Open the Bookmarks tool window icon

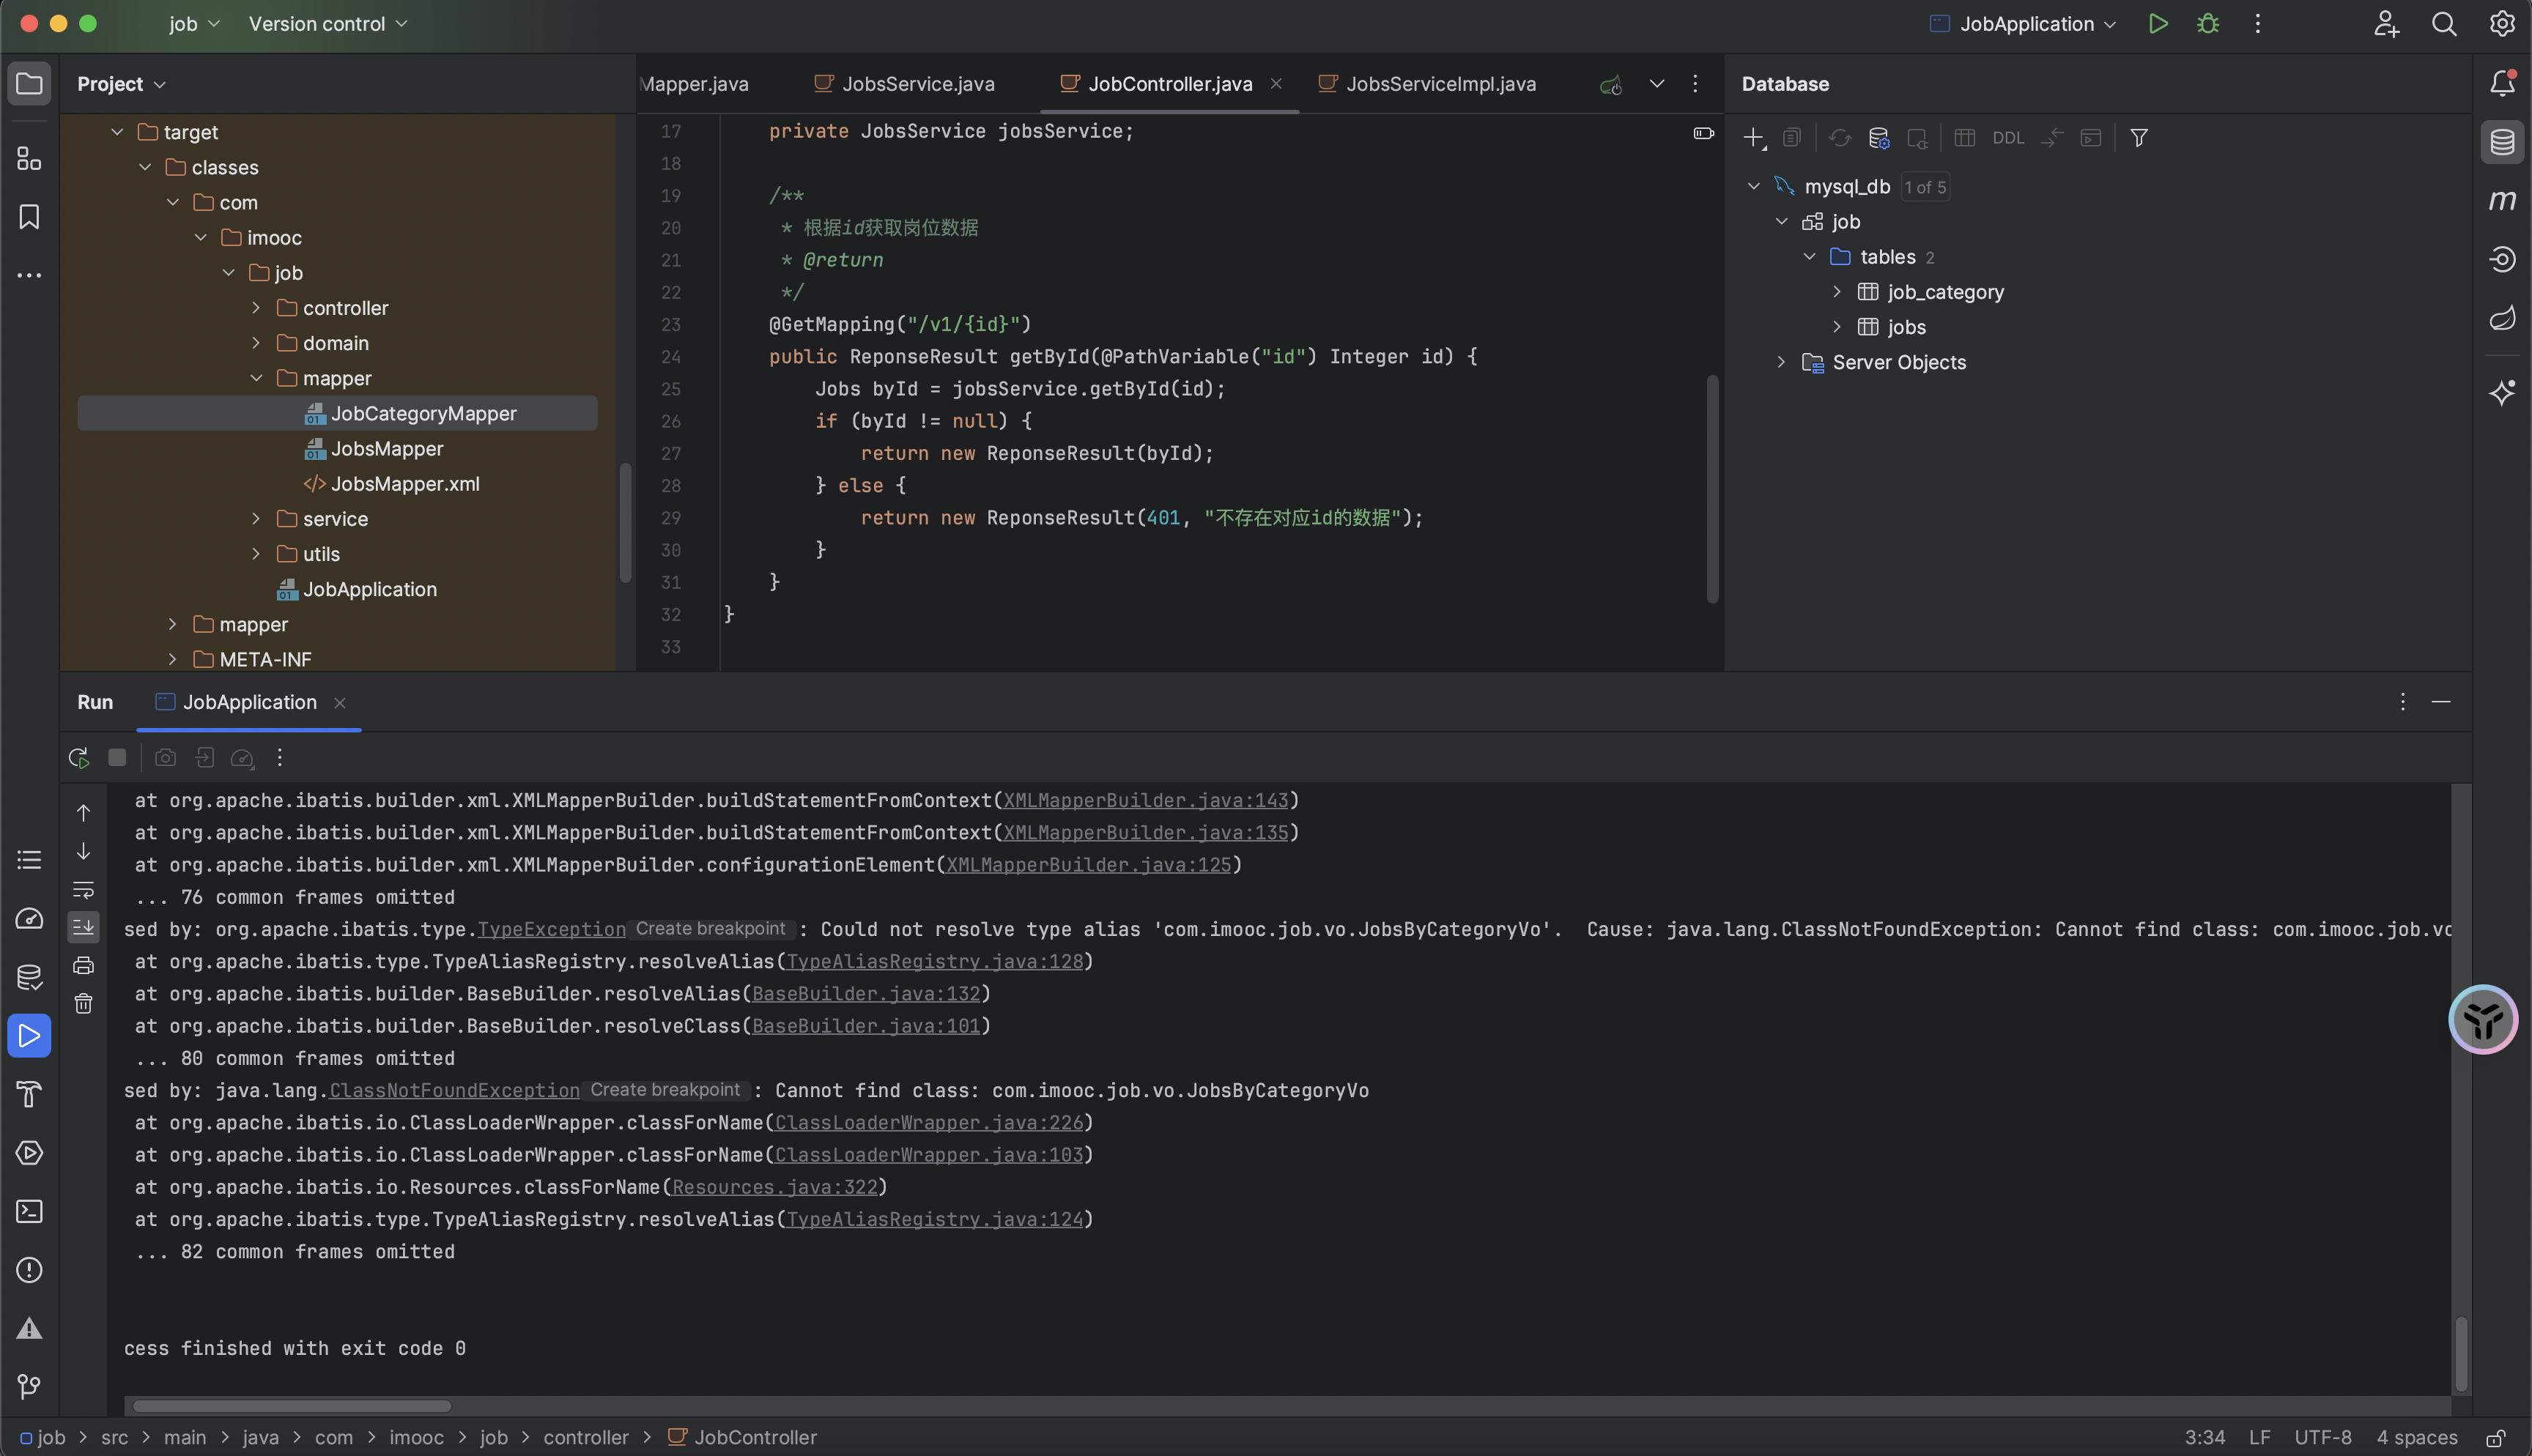click(29, 217)
